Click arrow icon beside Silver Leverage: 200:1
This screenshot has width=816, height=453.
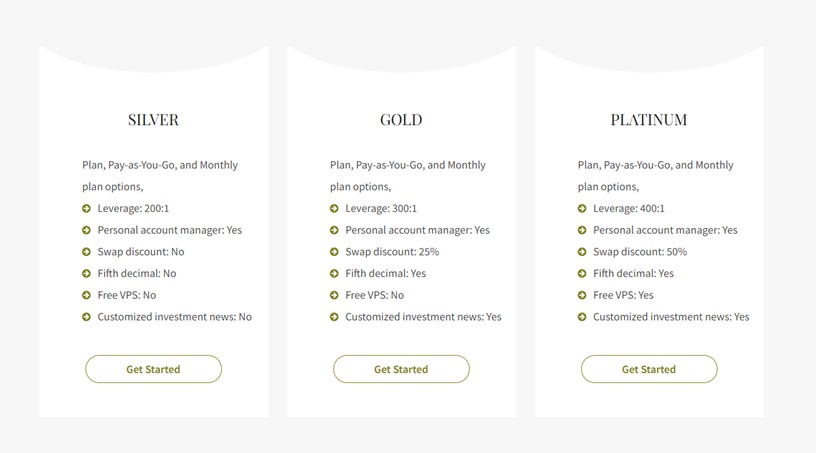(87, 209)
